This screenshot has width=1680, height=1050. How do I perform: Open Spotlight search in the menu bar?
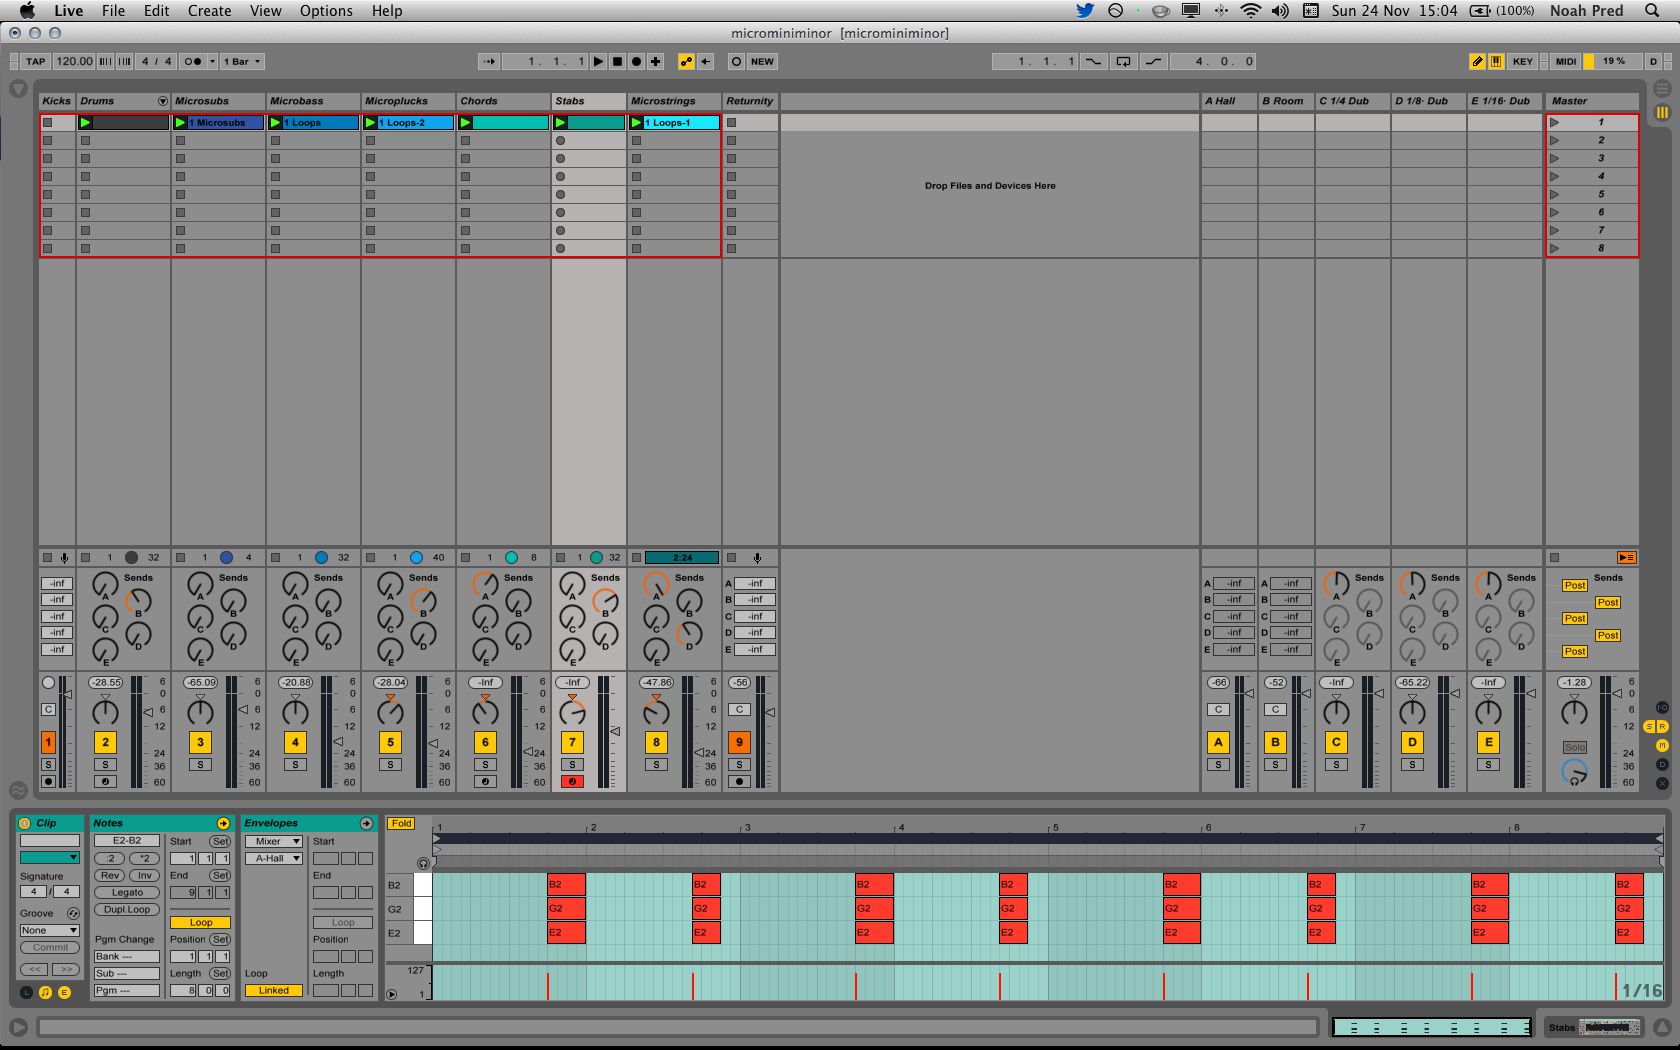[1652, 11]
